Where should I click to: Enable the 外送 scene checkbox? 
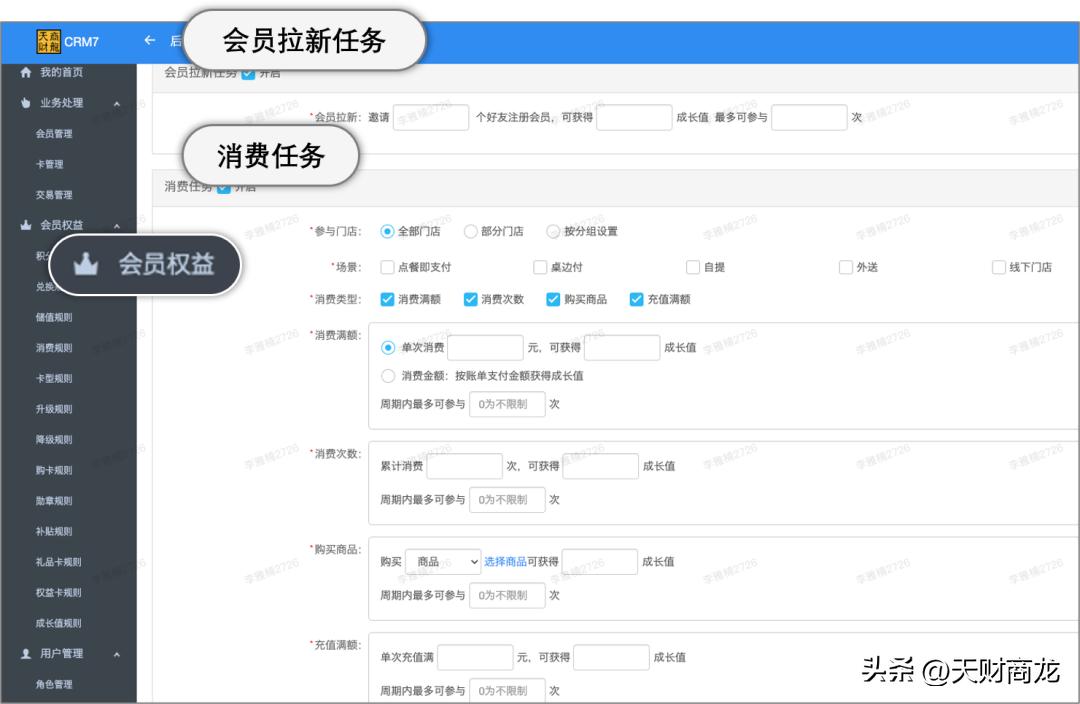click(845, 266)
